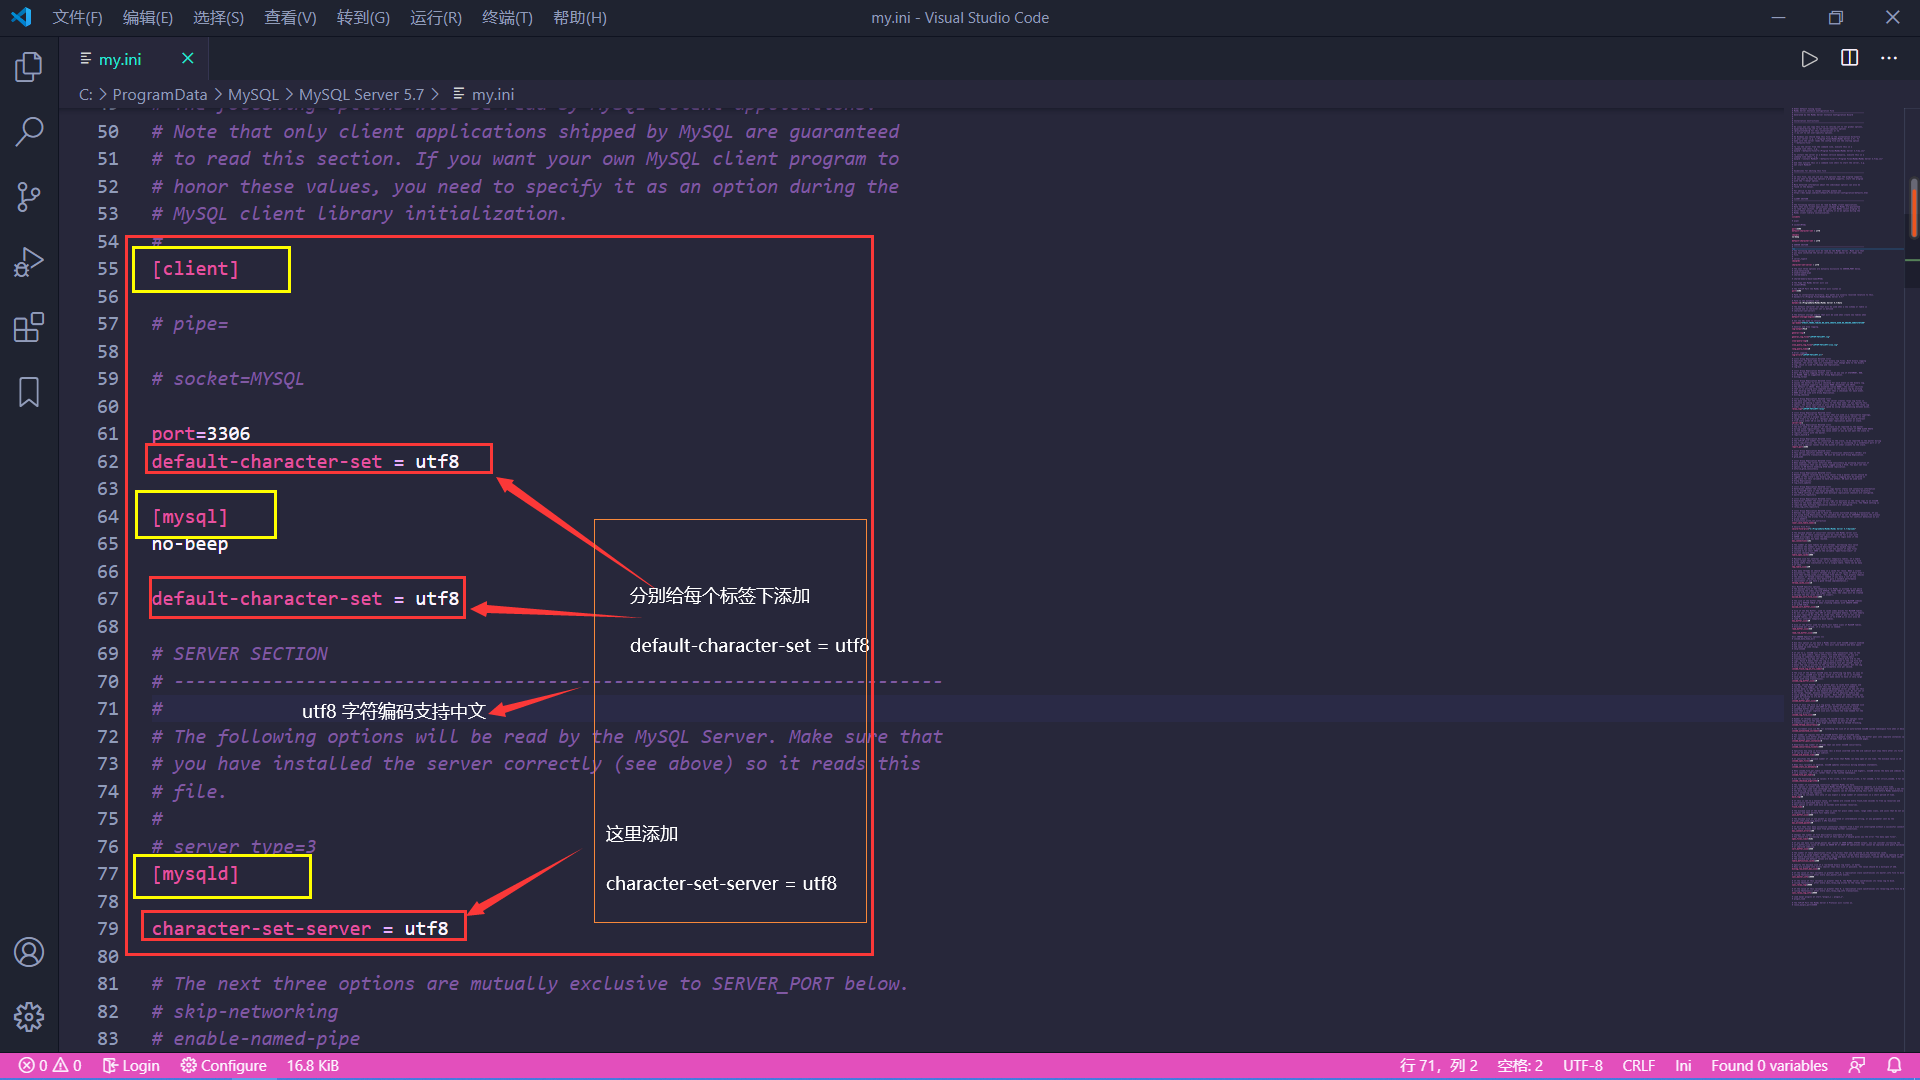Open the Source Control view
Image resolution: width=1920 pixels, height=1080 pixels.
(29, 196)
